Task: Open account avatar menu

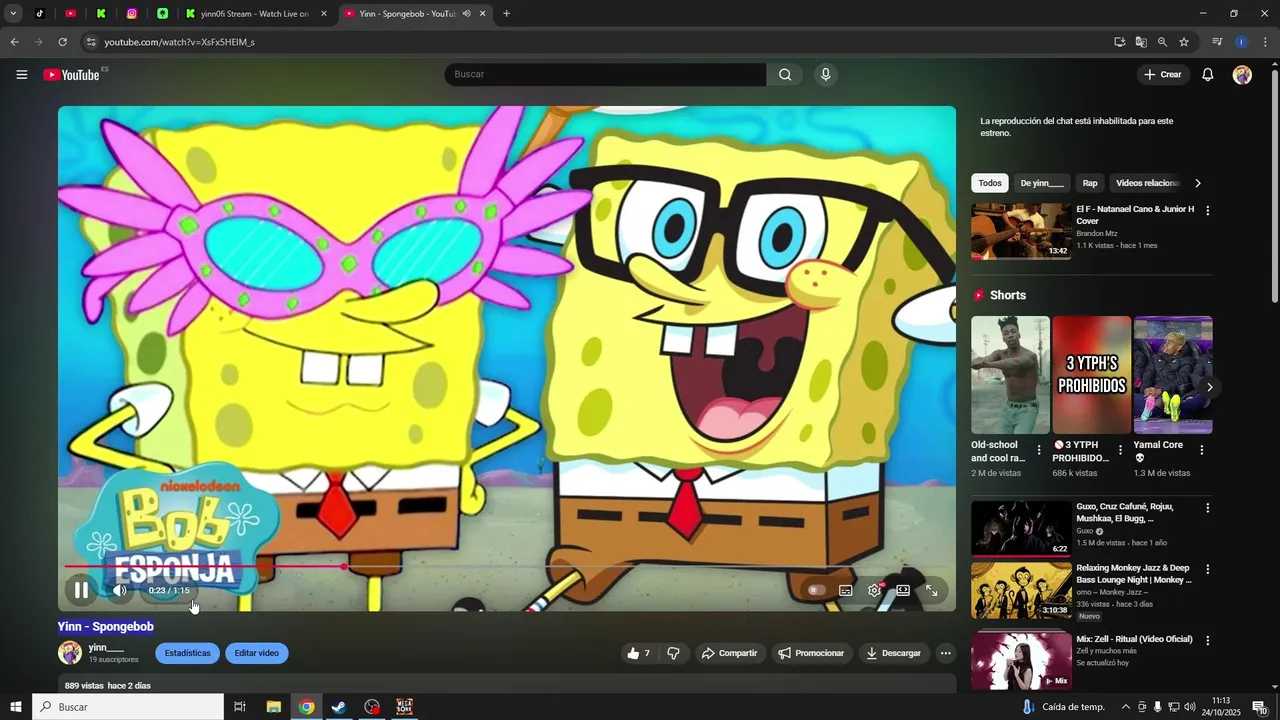Action: pos(1242,74)
